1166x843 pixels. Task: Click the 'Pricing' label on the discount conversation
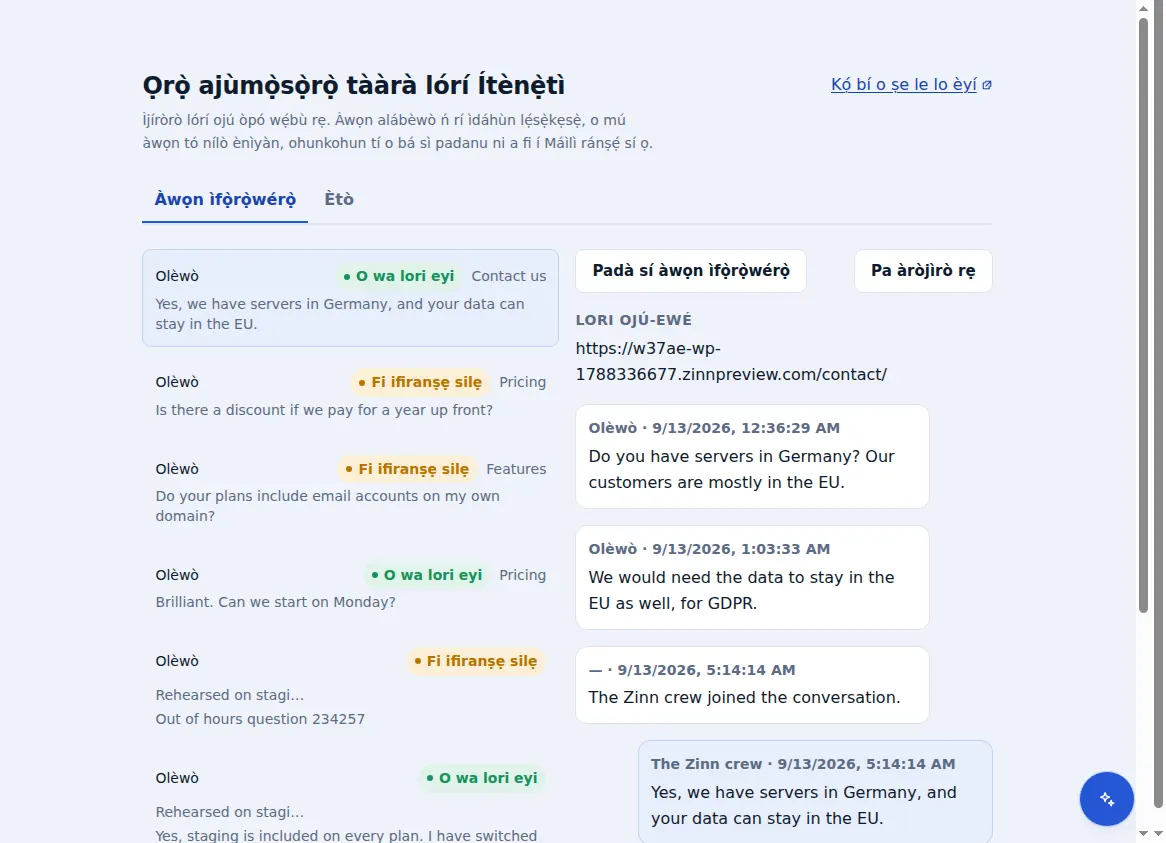click(x=523, y=382)
